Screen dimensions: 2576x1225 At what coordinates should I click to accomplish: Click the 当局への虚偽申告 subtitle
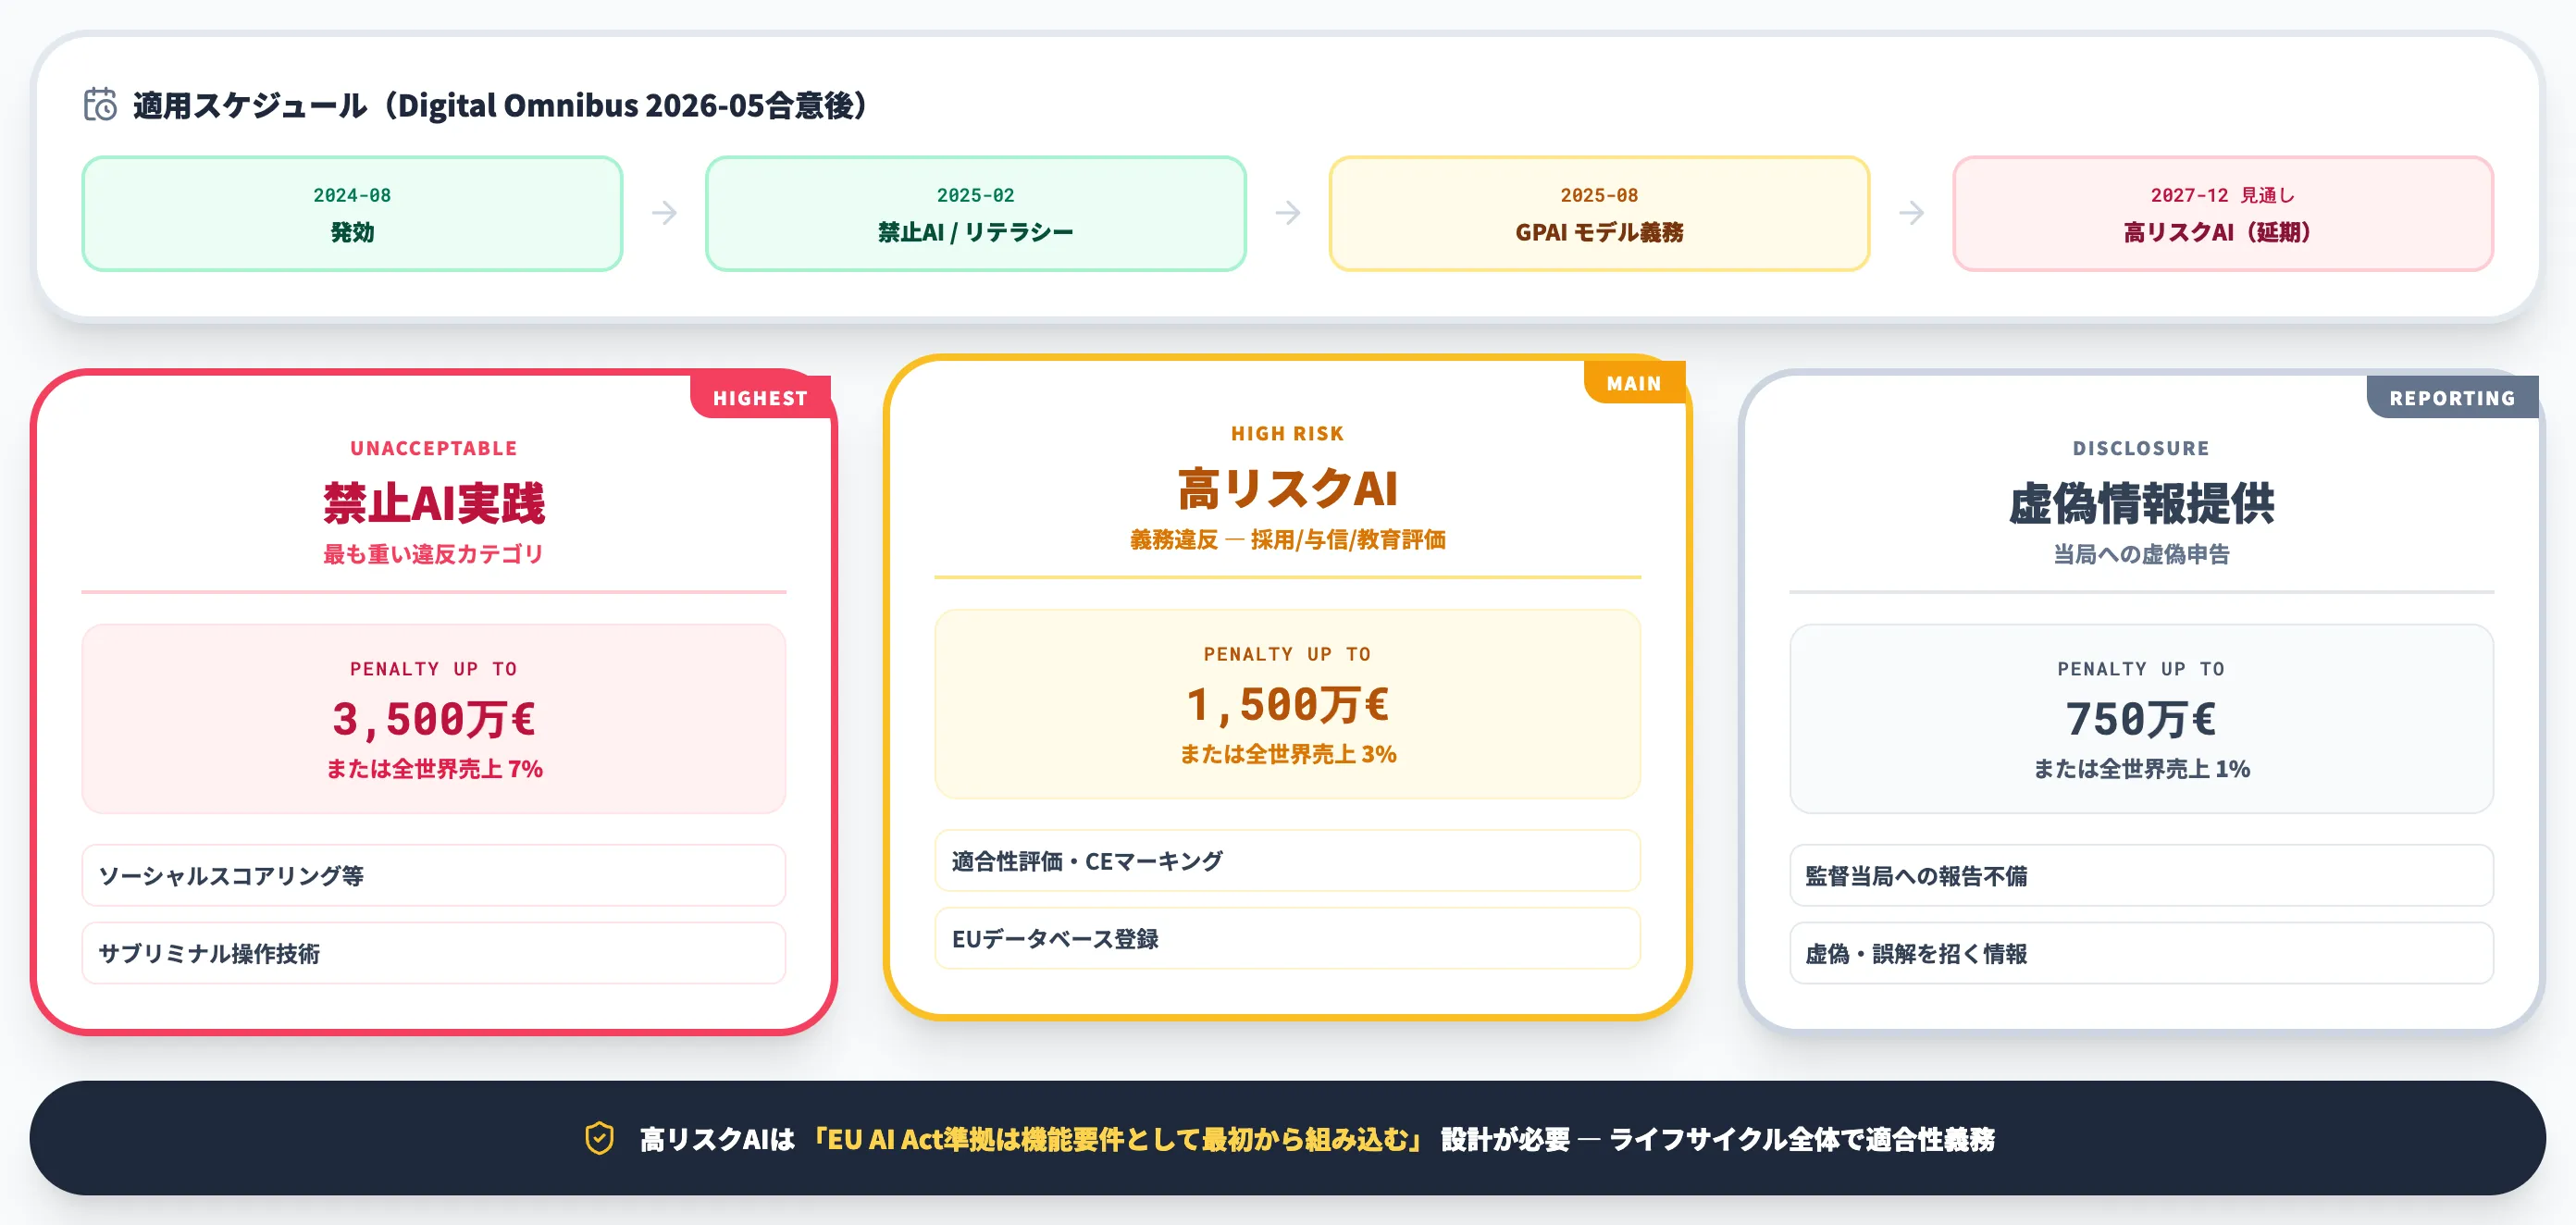[x=2141, y=554]
